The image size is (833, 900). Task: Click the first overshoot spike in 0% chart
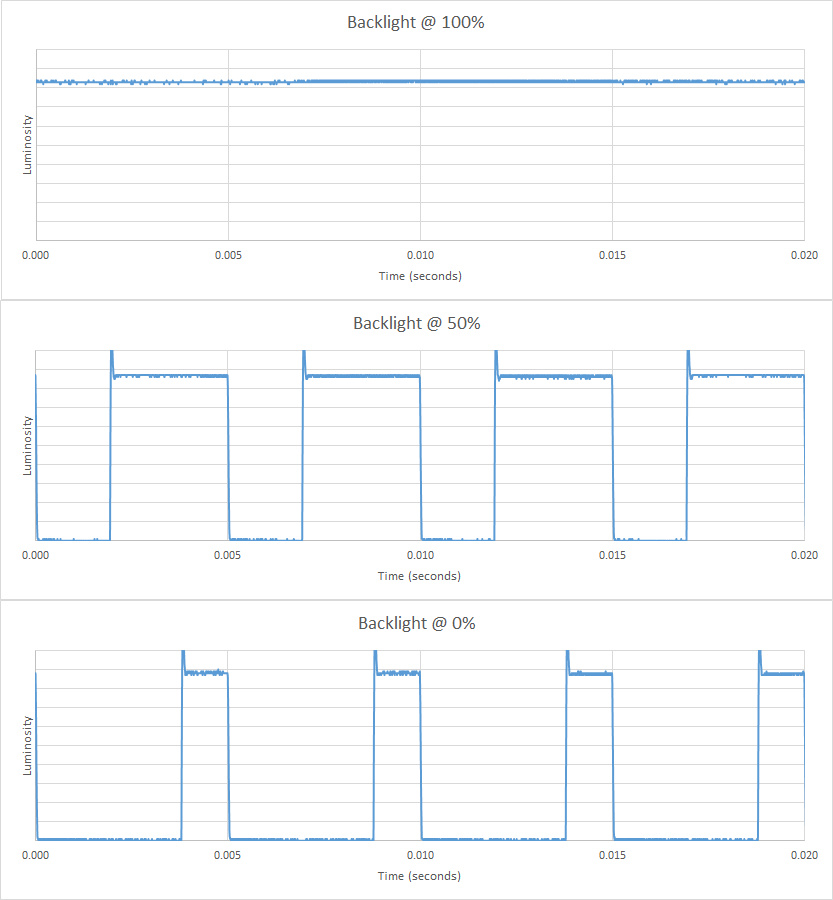(183, 658)
